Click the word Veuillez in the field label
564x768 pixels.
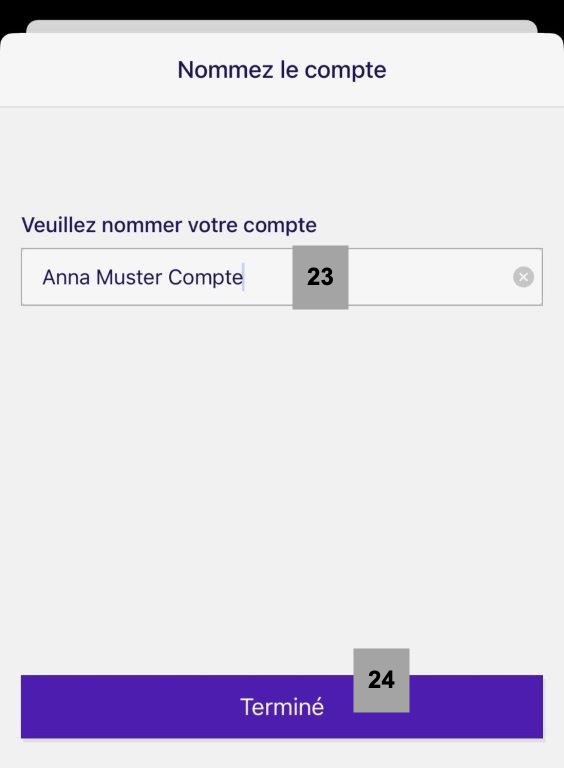click(x=59, y=225)
